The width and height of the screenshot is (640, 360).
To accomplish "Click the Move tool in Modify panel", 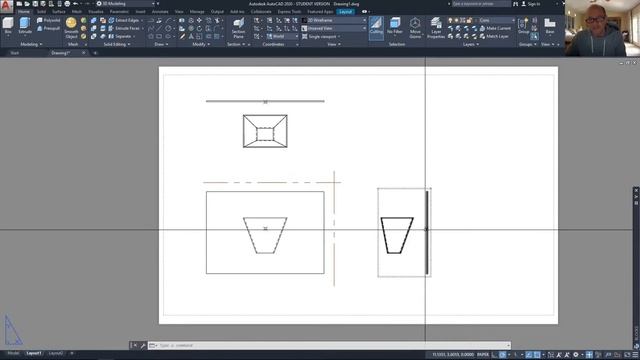I will pos(199,20).
